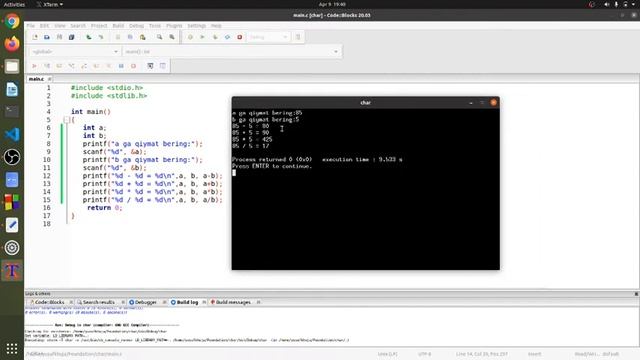
Task: Click Activities in the top bar
Action: click(x=14, y=4)
